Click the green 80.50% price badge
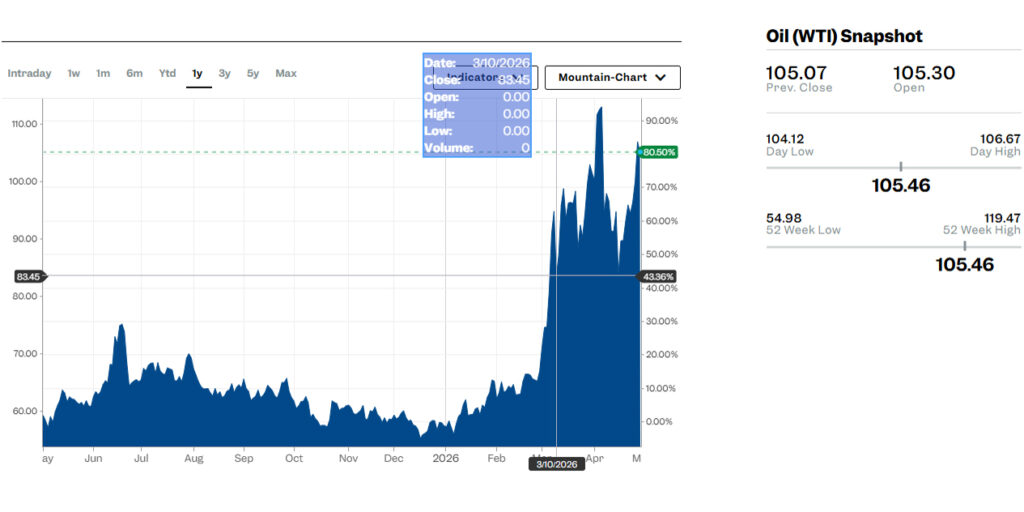This screenshot has width=1024, height=512. pos(659,152)
